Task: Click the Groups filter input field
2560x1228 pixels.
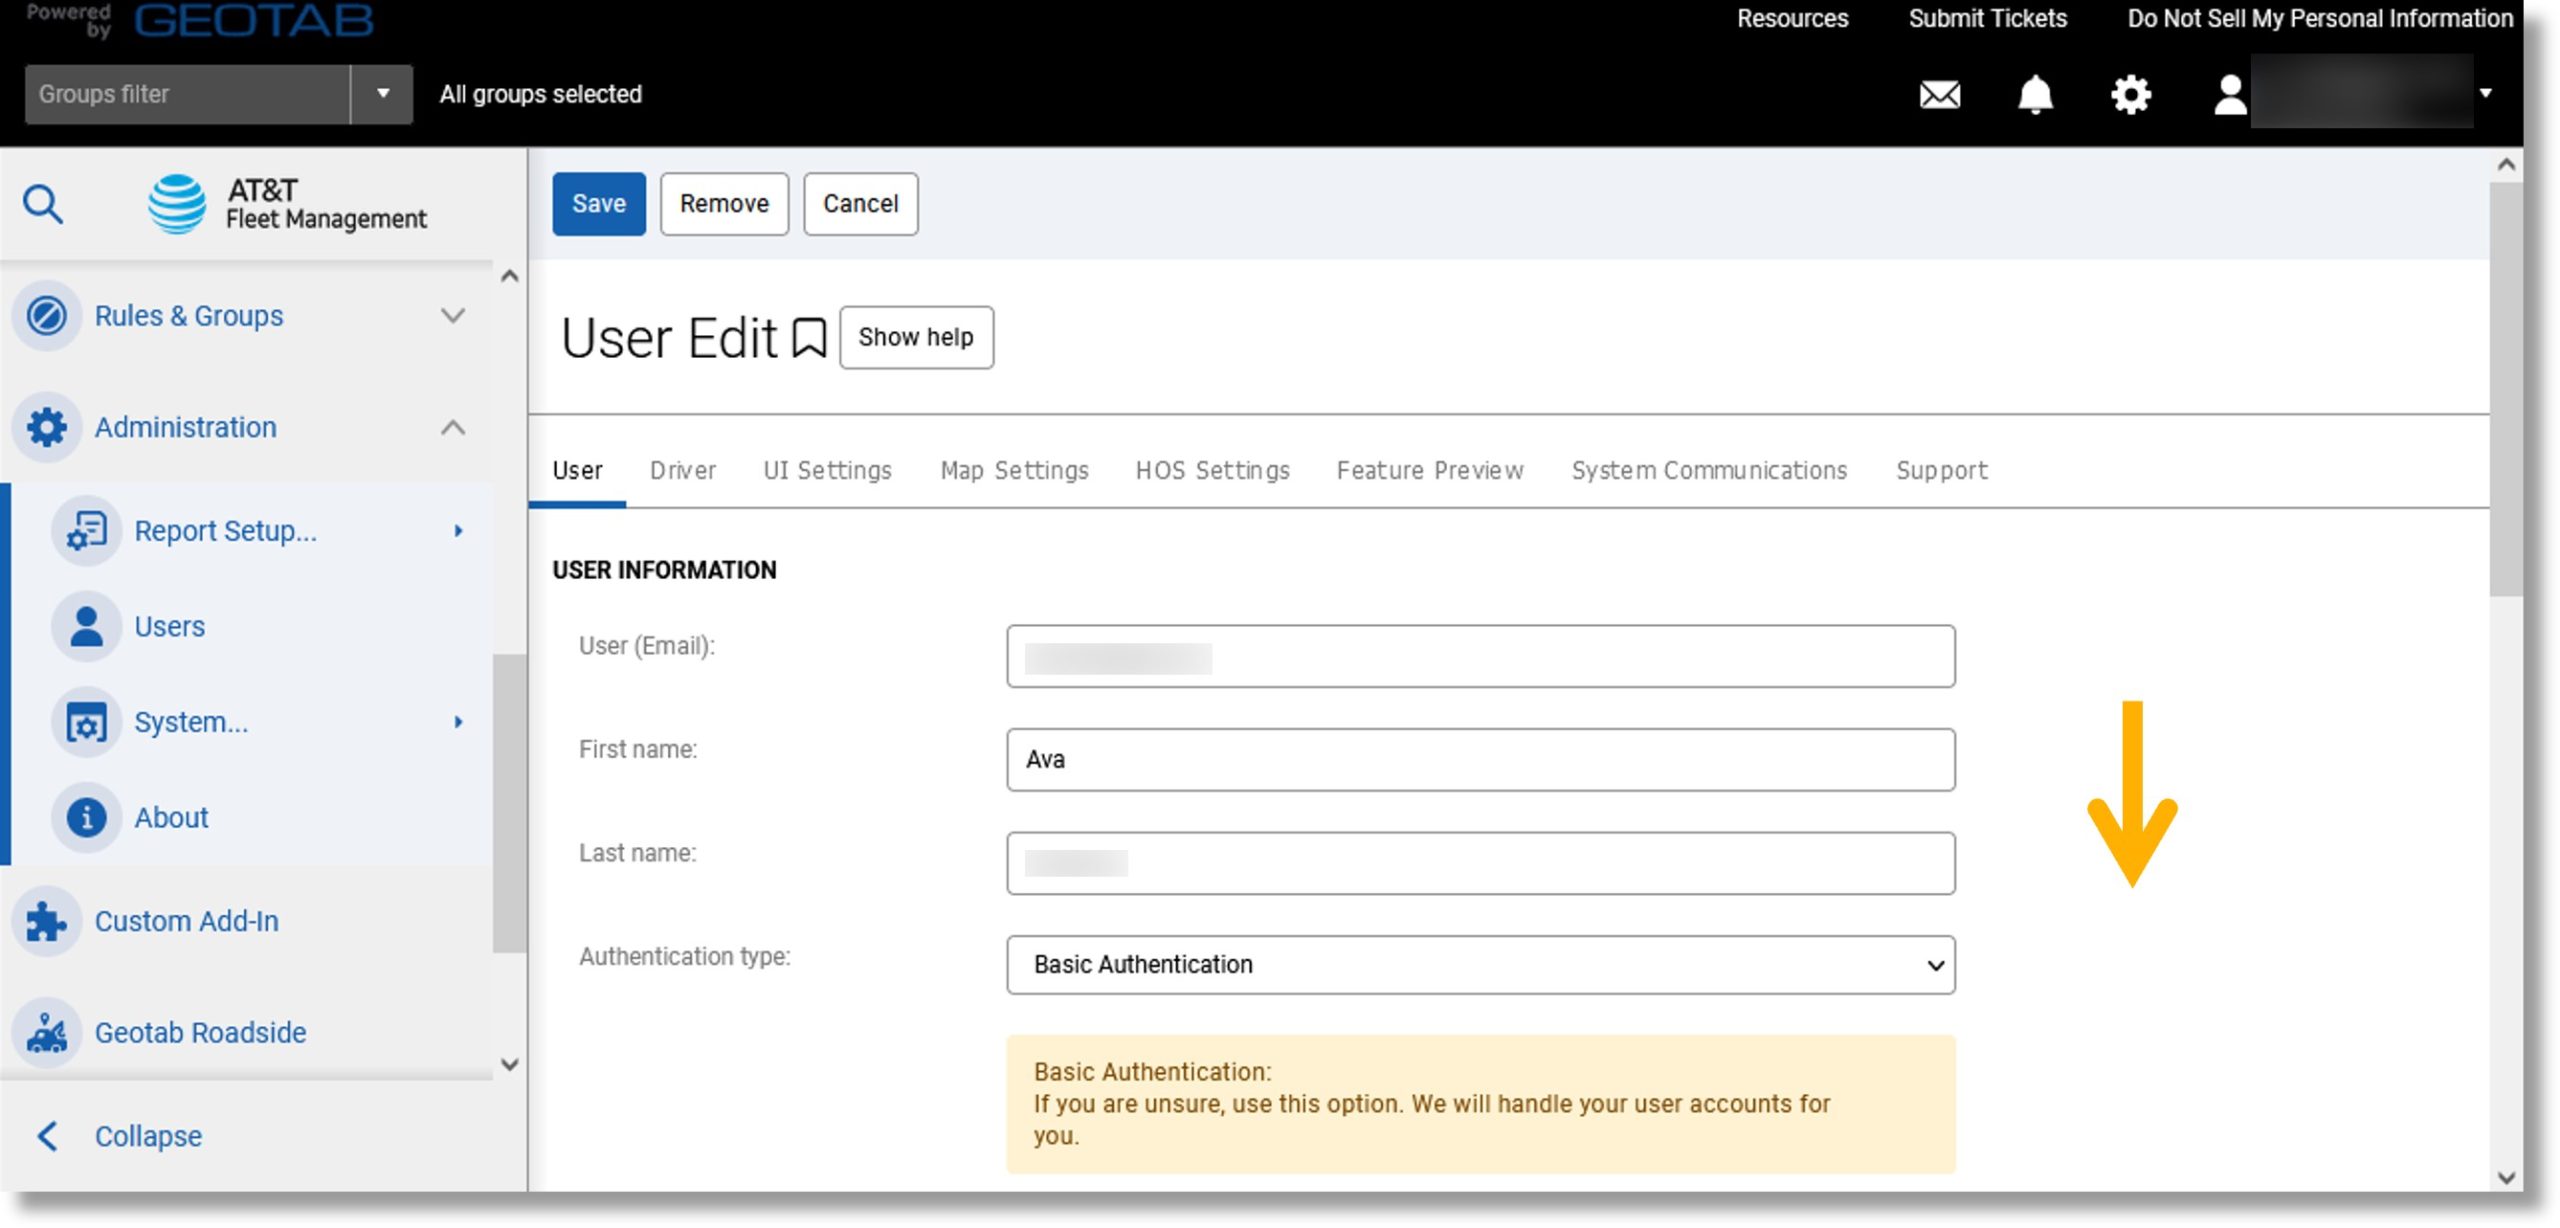Action: coord(187,94)
